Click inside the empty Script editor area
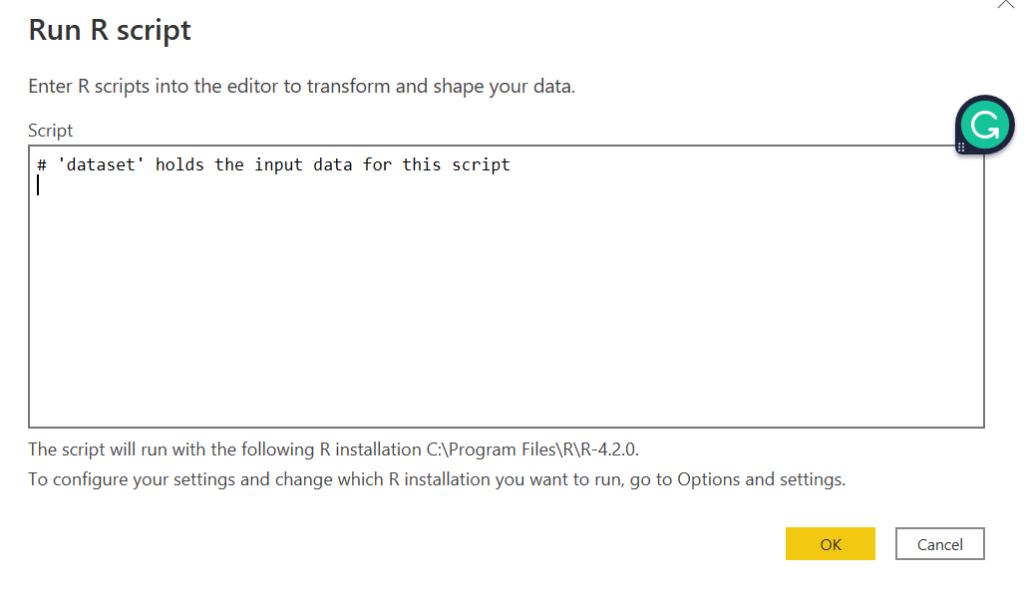Viewport: 1024px width, 599px height. point(506,307)
